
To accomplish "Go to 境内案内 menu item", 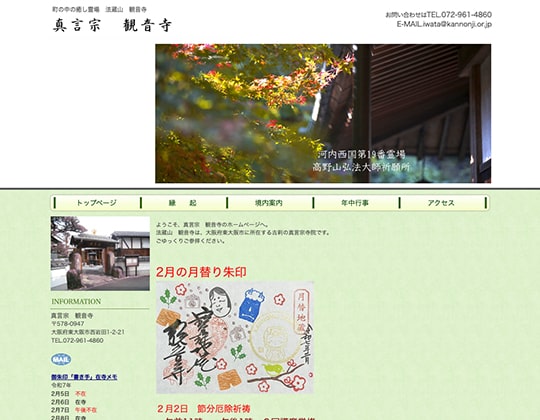I will 269,203.
